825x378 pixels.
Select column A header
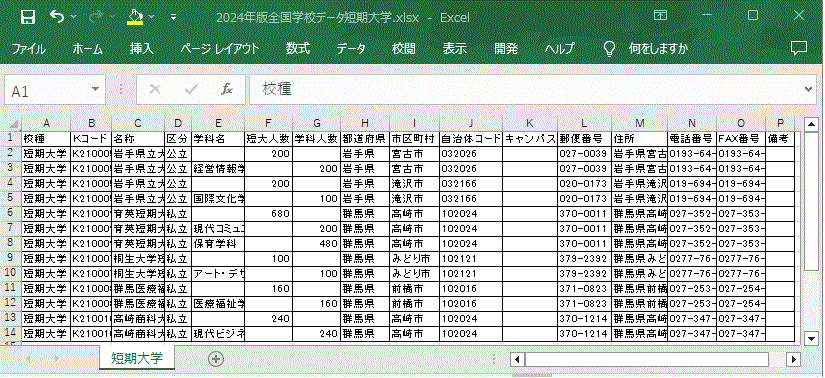46,124
